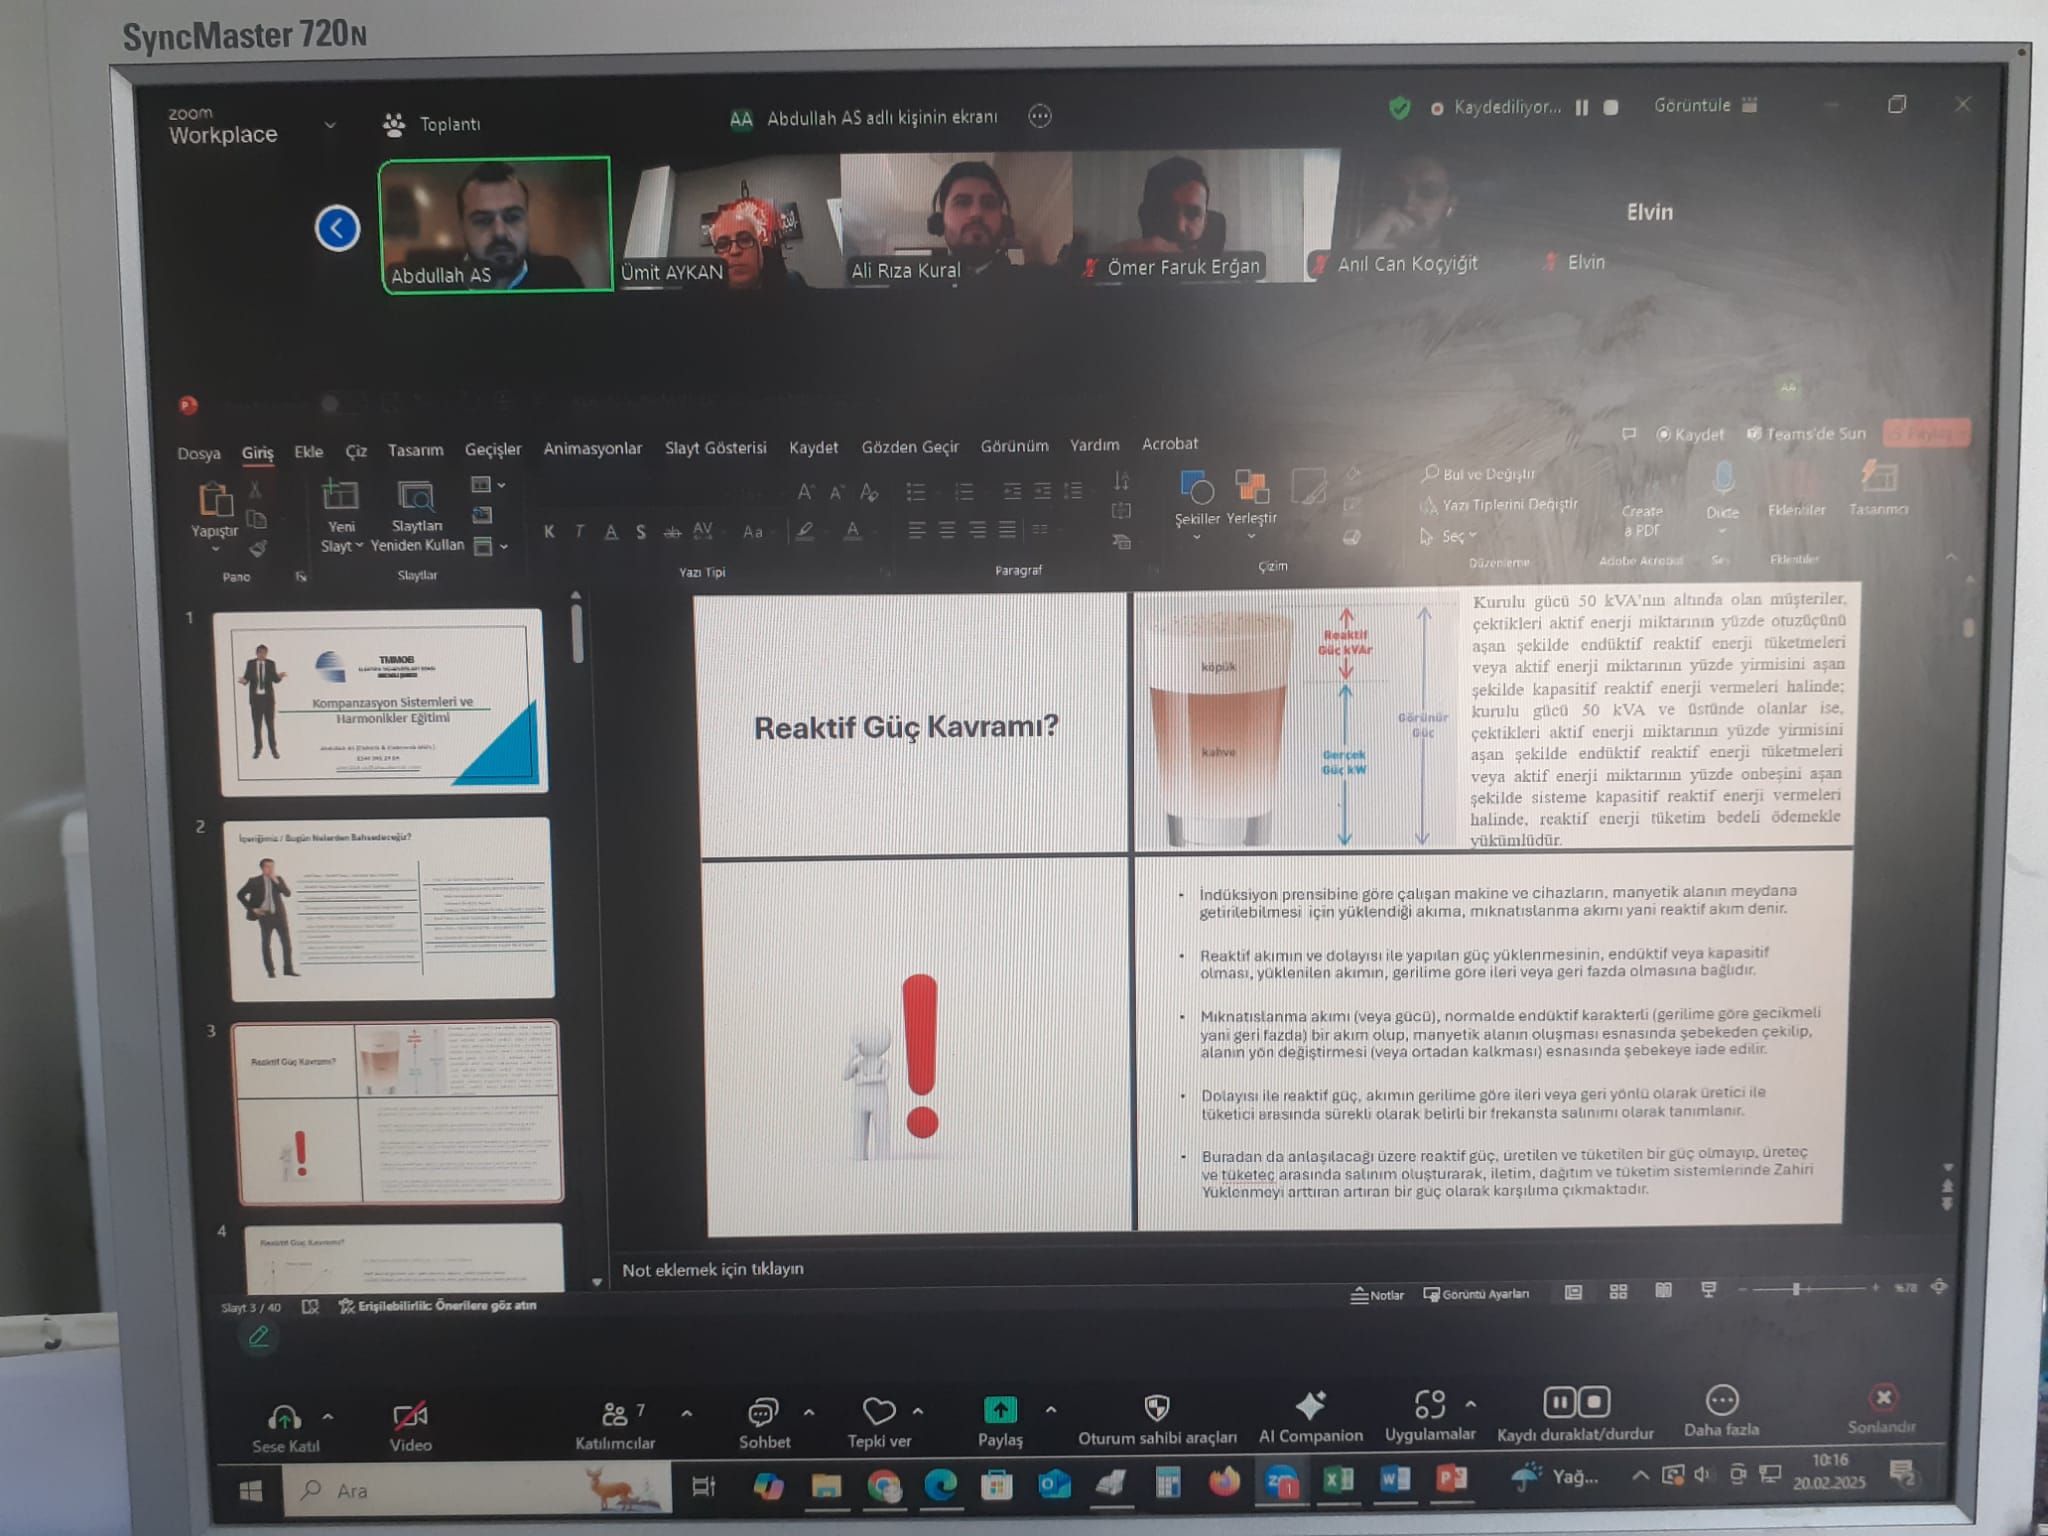Click the blue back arrow button
Image resolution: width=2048 pixels, height=1536 pixels.
(337, 229)
